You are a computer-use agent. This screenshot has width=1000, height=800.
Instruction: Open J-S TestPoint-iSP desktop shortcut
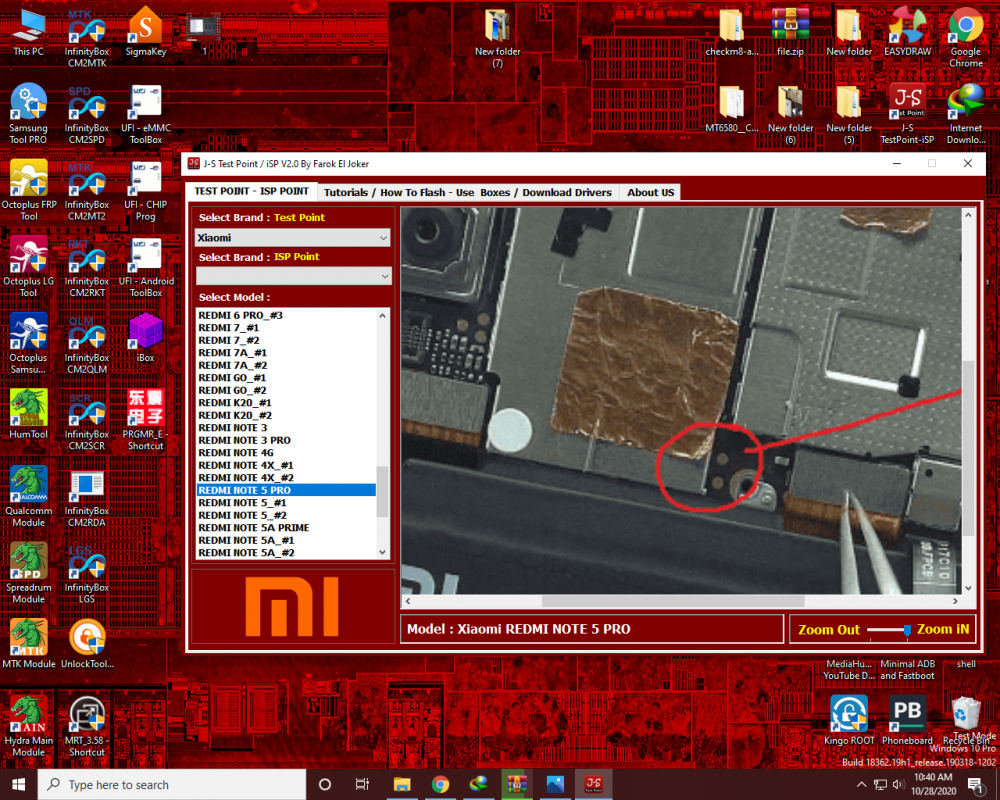coord(907,115)
